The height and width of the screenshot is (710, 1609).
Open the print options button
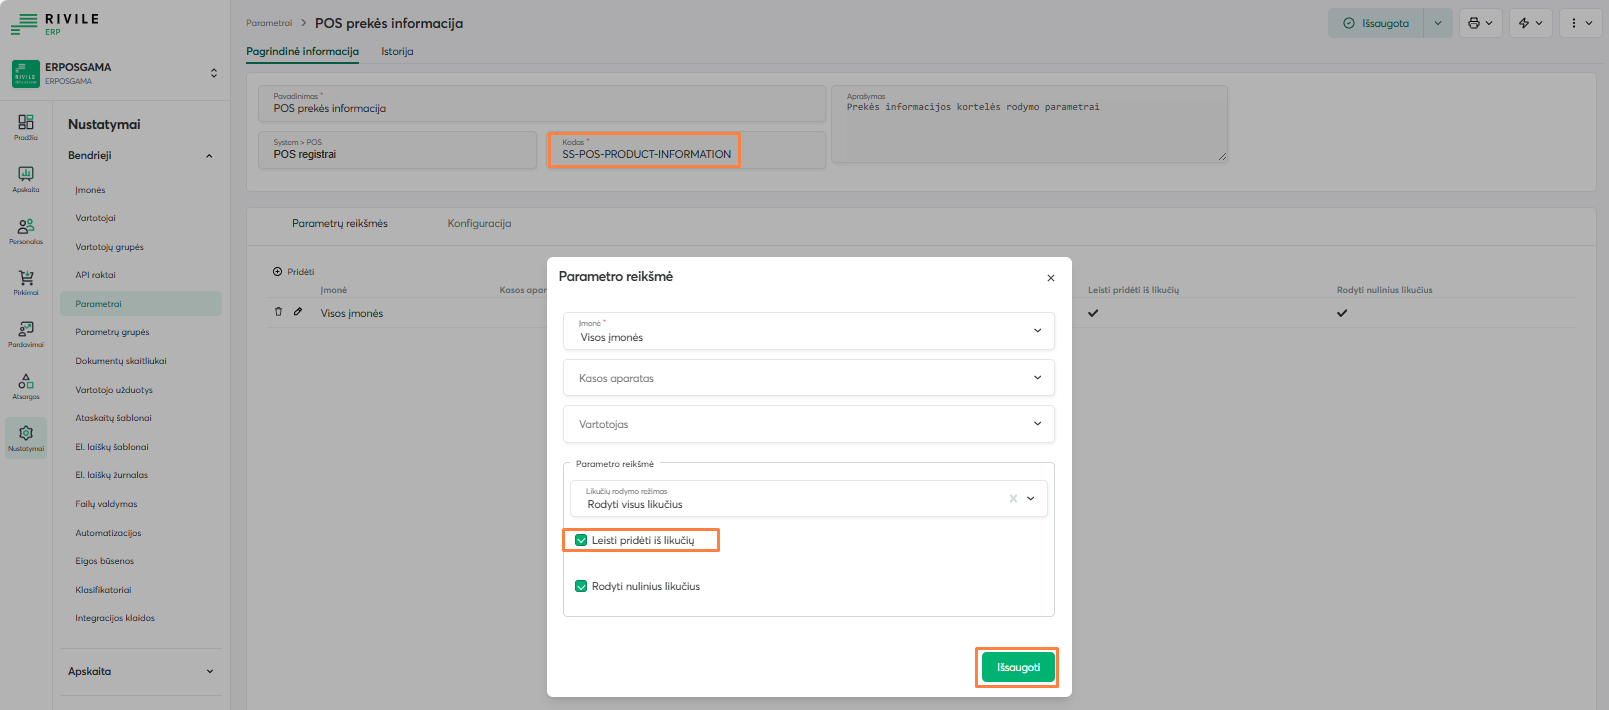click(x=1480, y=23)
